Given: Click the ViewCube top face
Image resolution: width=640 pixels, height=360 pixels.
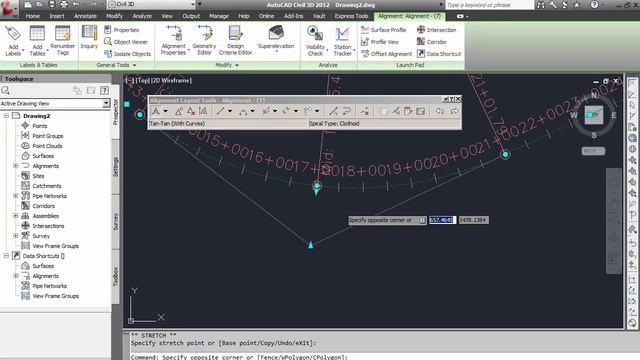Looking at the screenshot, I should 593,115.
